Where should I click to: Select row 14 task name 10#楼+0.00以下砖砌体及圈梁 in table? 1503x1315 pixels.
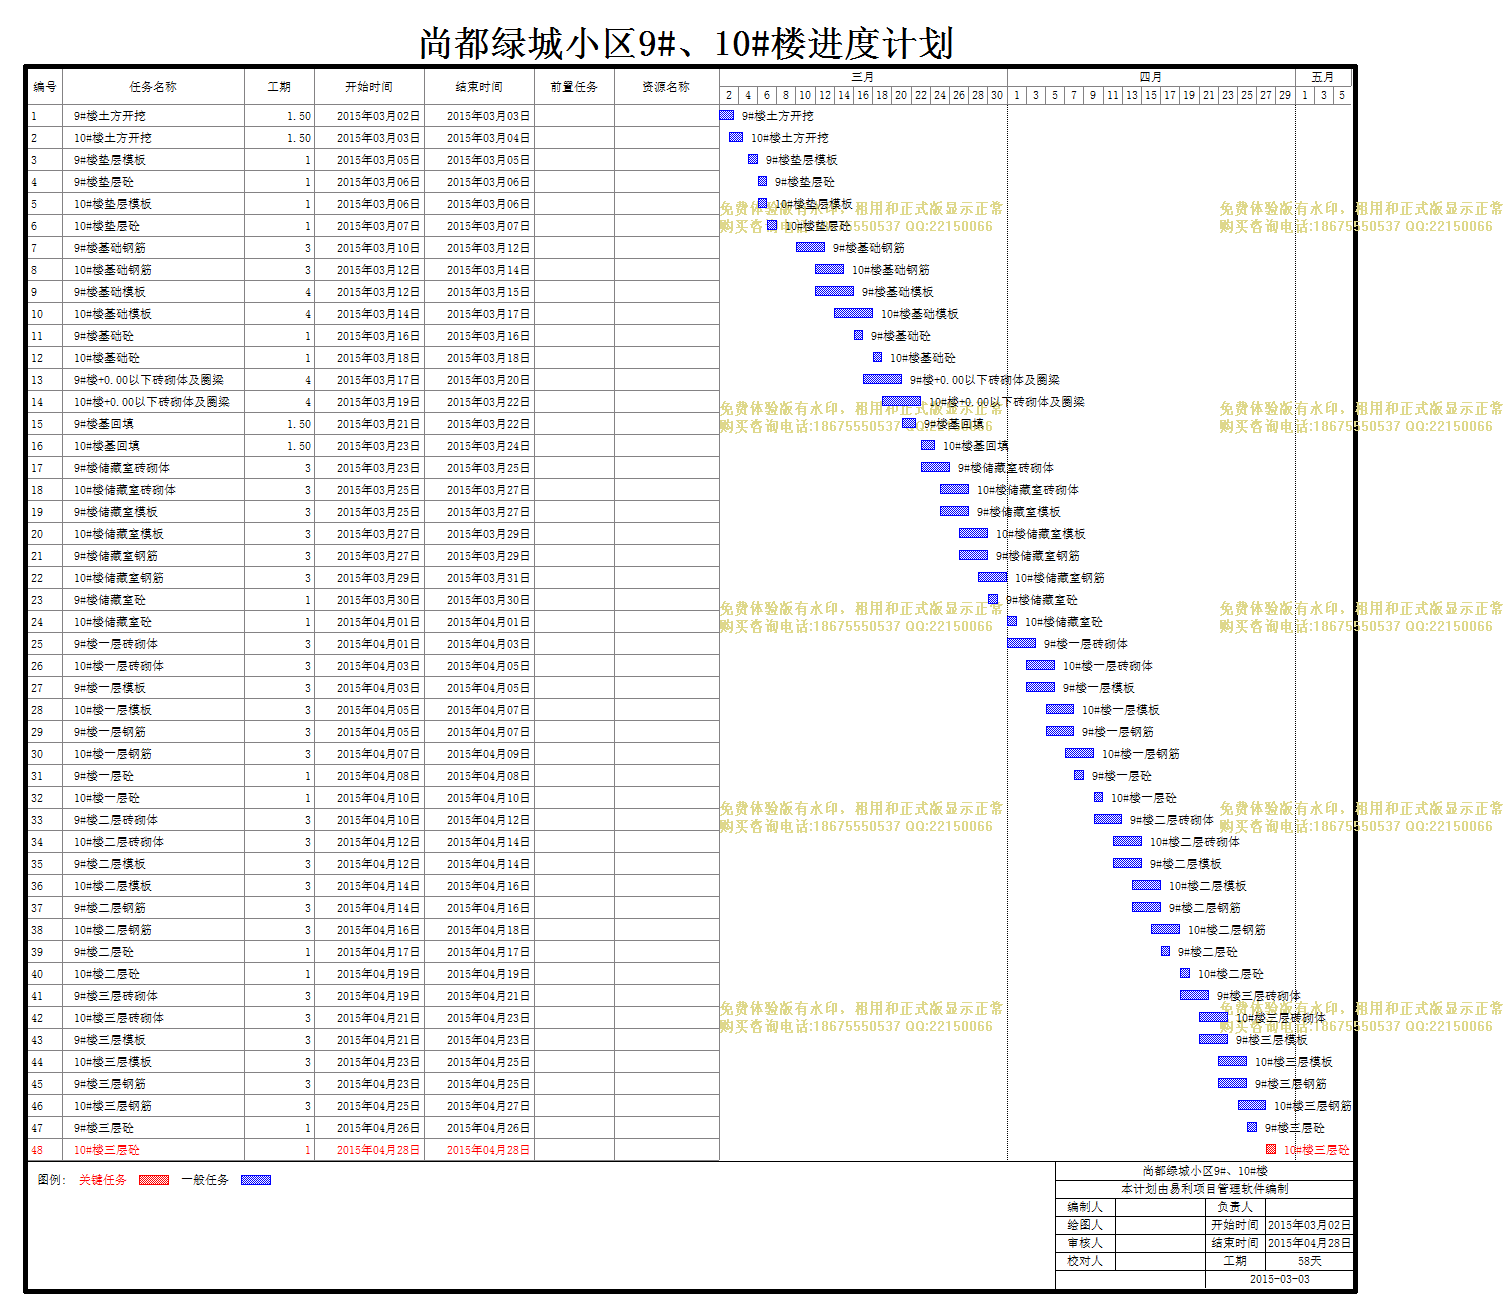click(151, 402)
